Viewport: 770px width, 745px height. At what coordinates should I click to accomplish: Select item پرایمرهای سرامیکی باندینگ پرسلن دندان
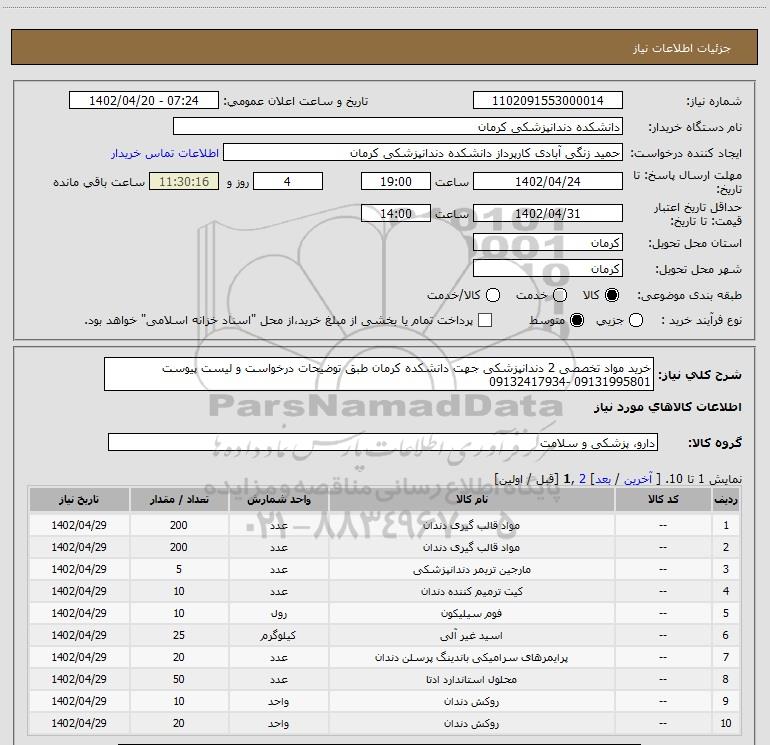click(471, 657)
